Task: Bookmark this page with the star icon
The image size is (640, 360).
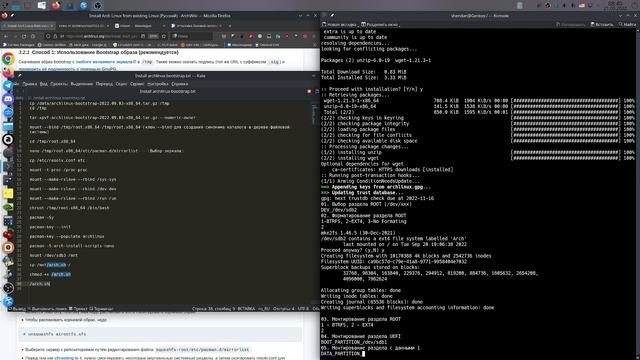Action: [164, 36]
